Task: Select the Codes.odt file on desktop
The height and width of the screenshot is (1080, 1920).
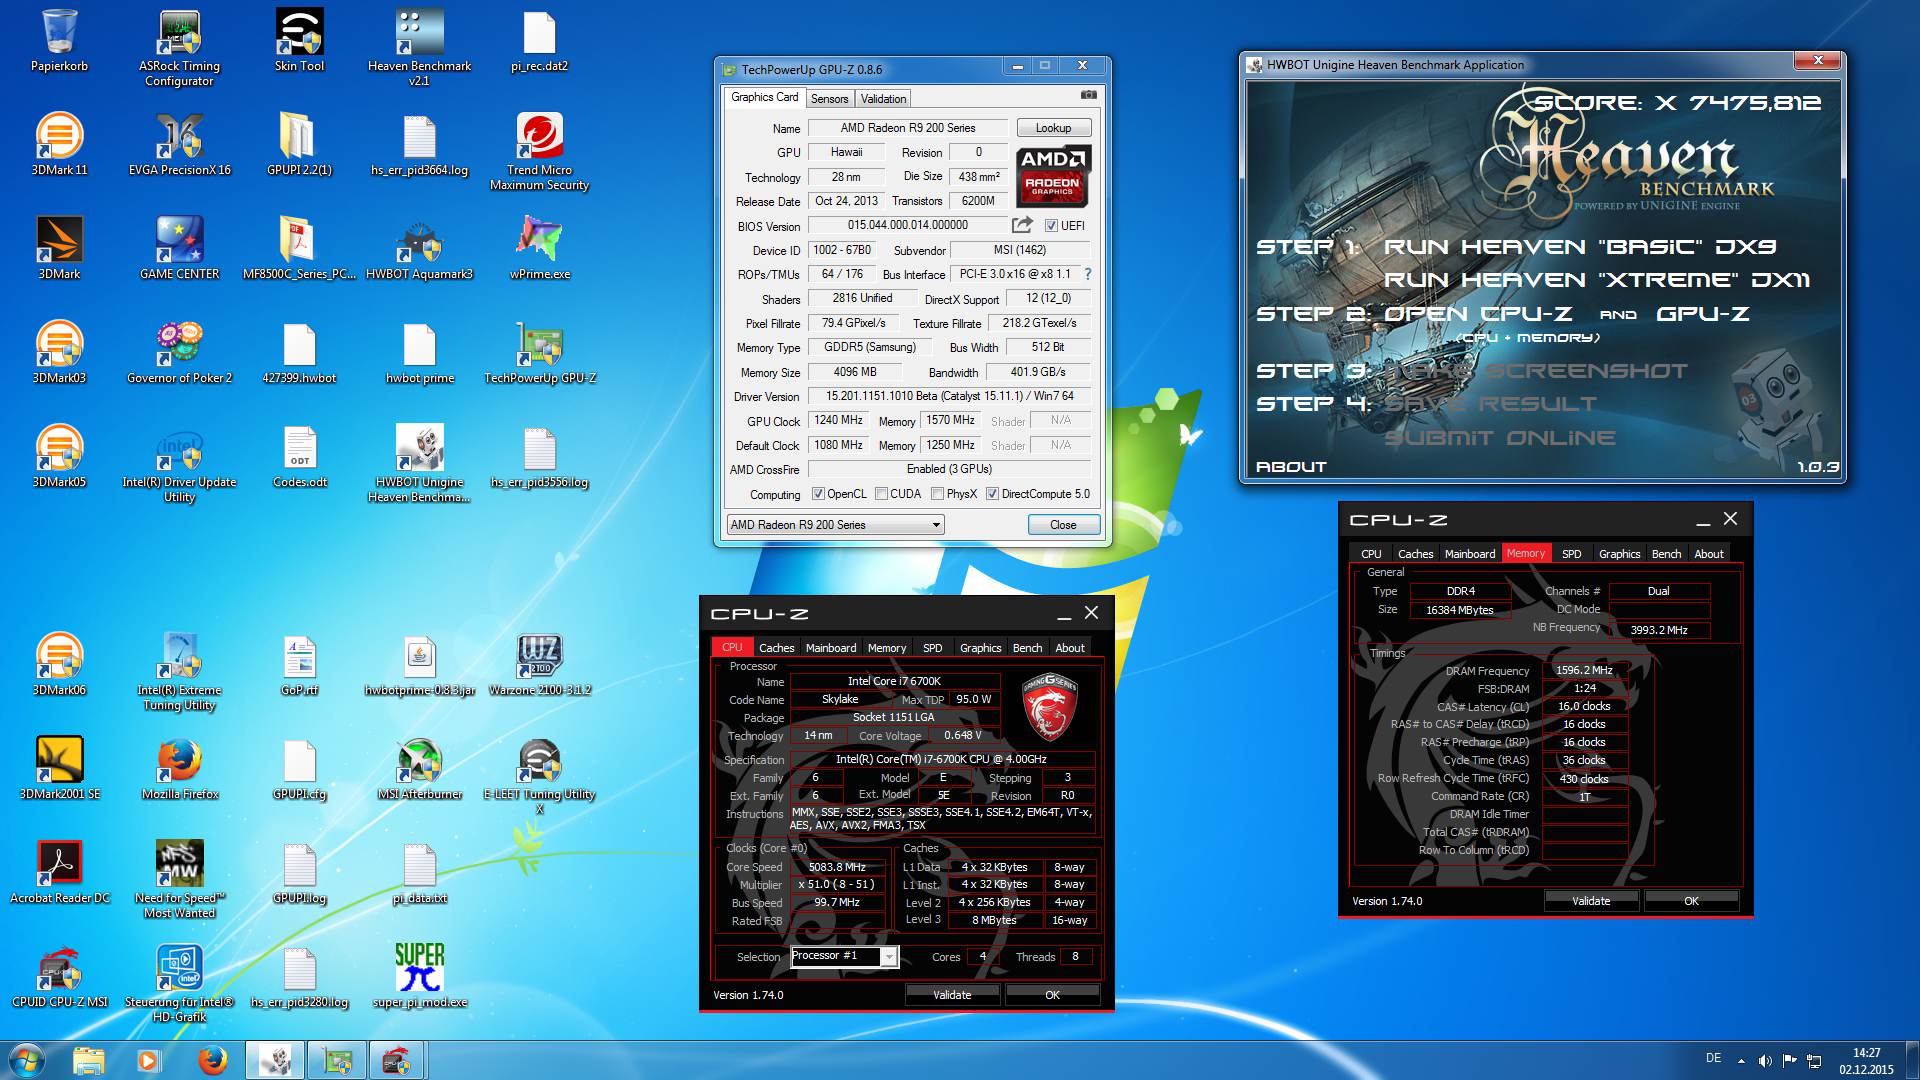Action: coord(299,456)
